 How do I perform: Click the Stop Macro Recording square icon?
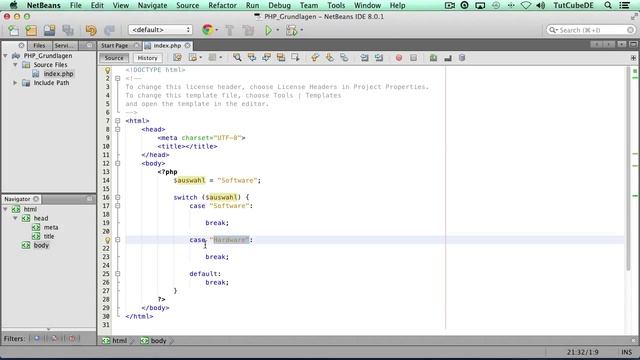413,58
